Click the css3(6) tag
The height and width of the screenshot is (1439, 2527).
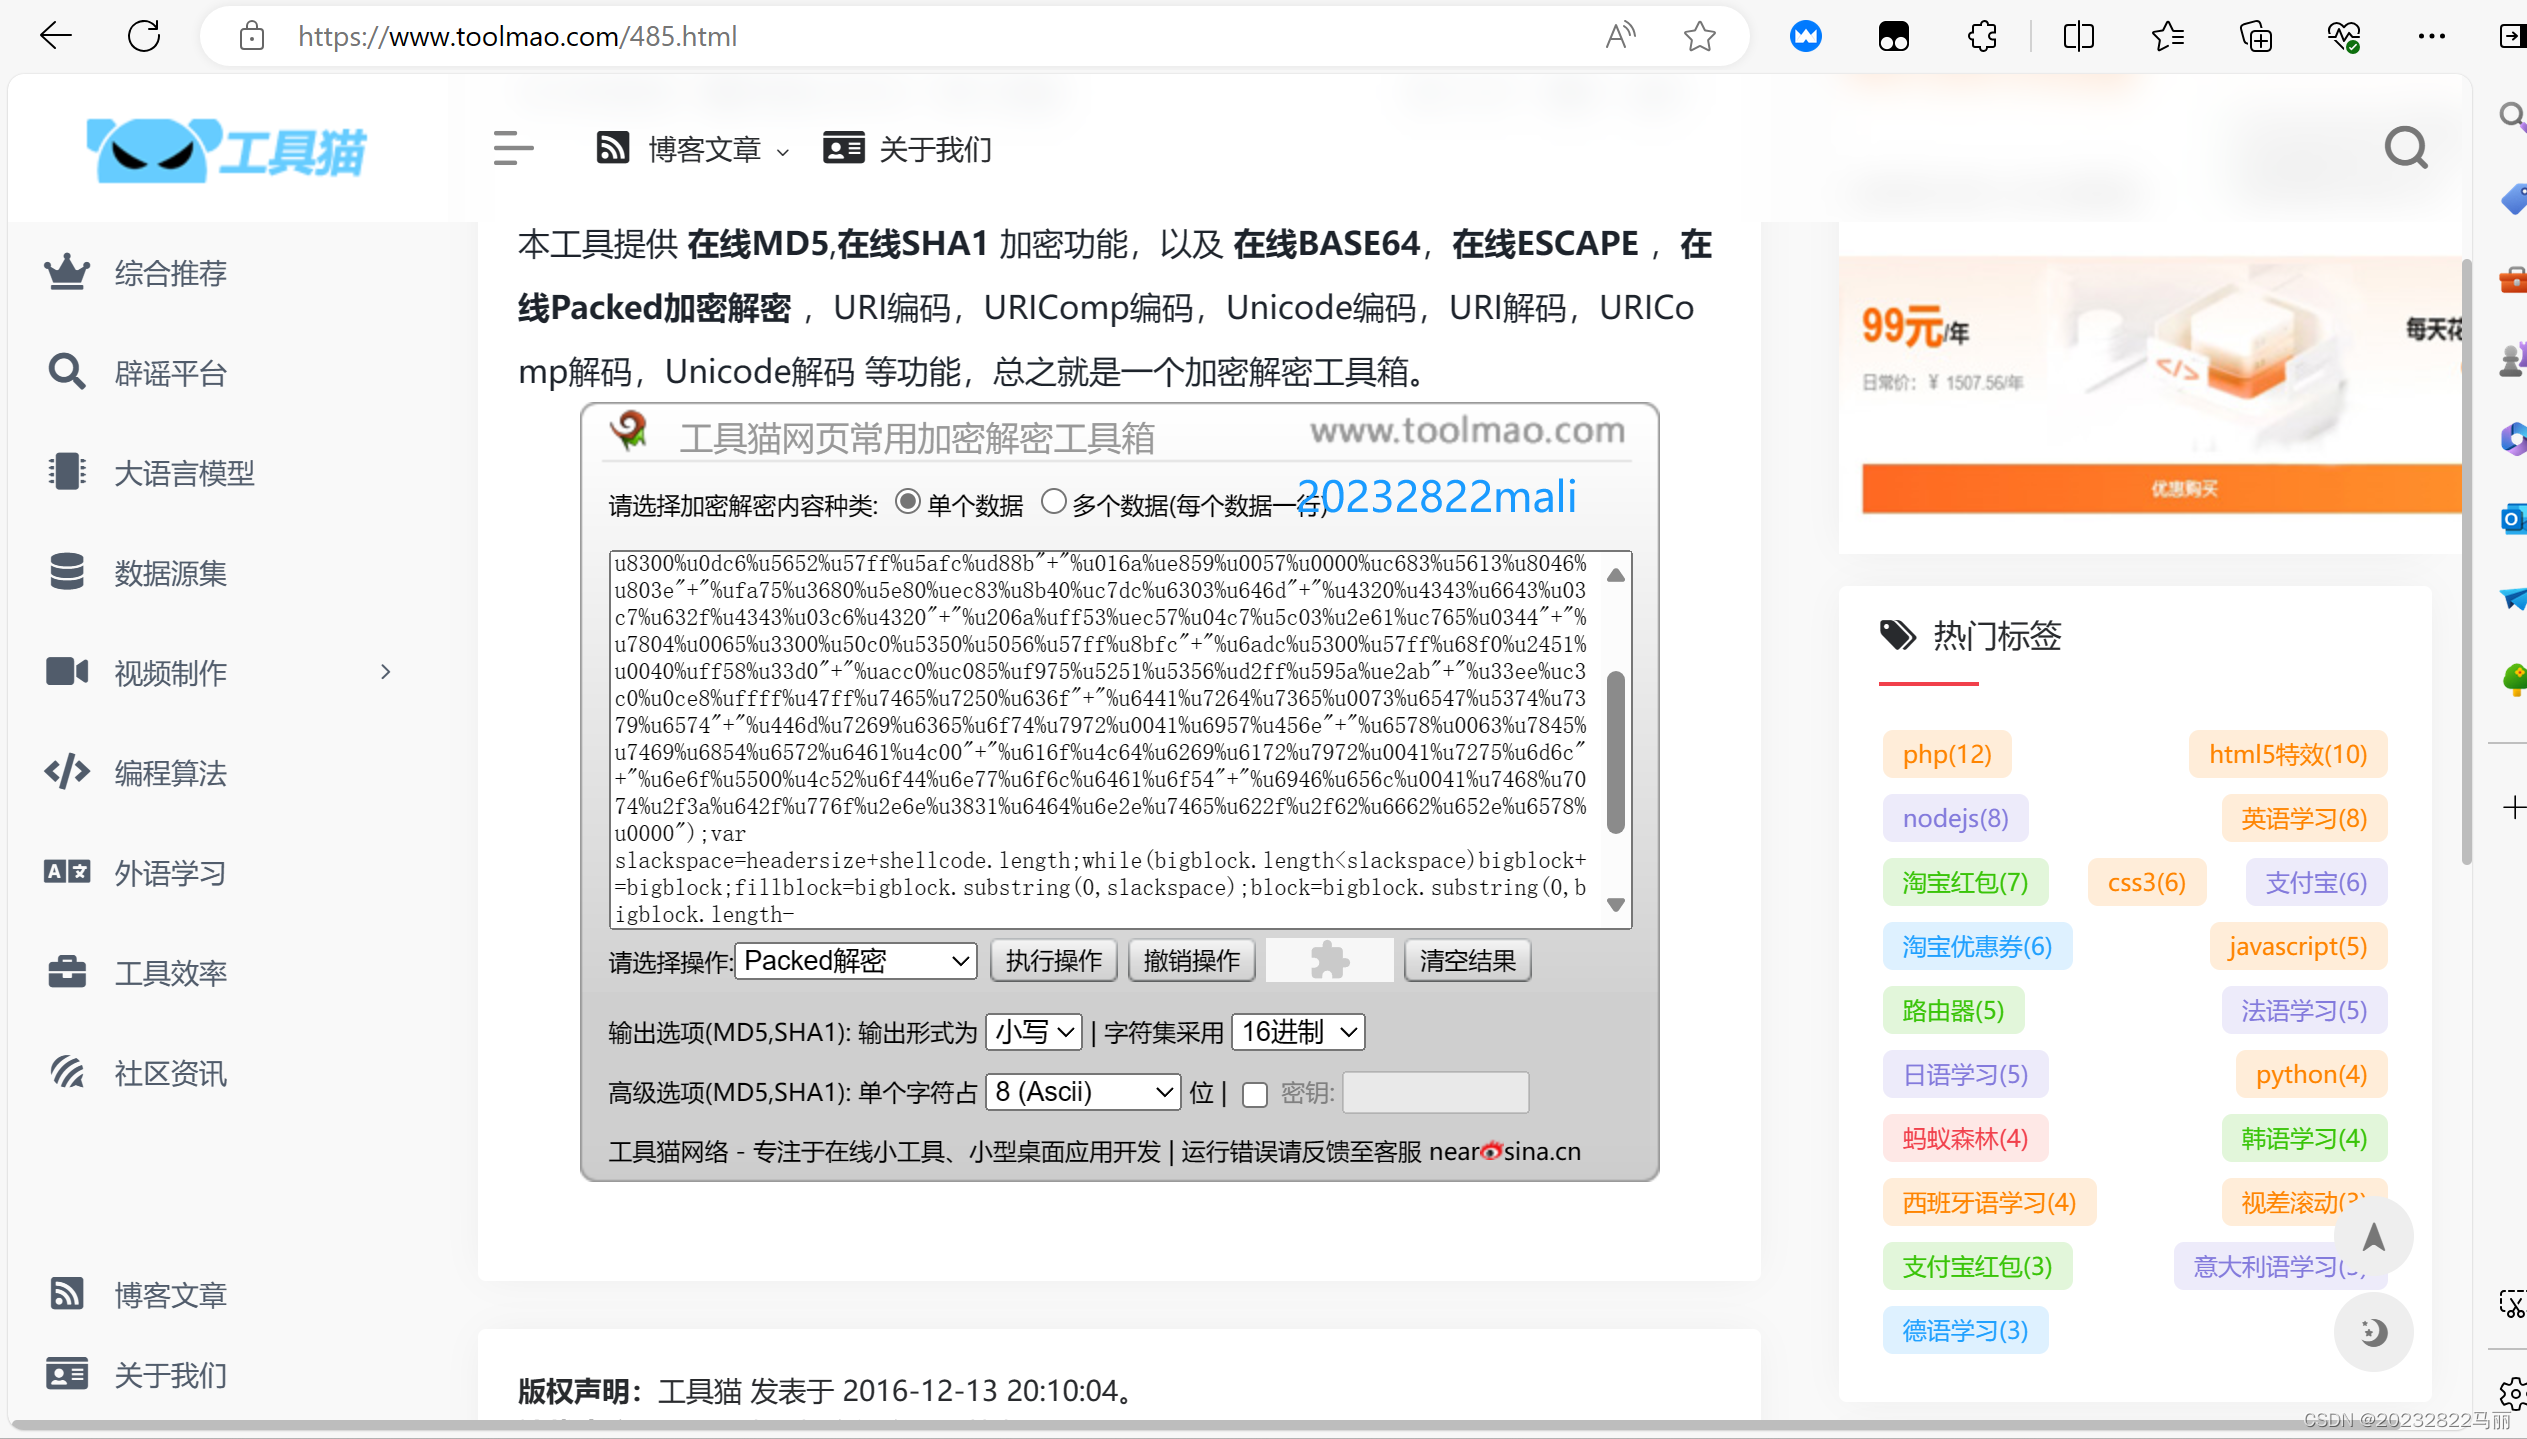point(2146,882)
